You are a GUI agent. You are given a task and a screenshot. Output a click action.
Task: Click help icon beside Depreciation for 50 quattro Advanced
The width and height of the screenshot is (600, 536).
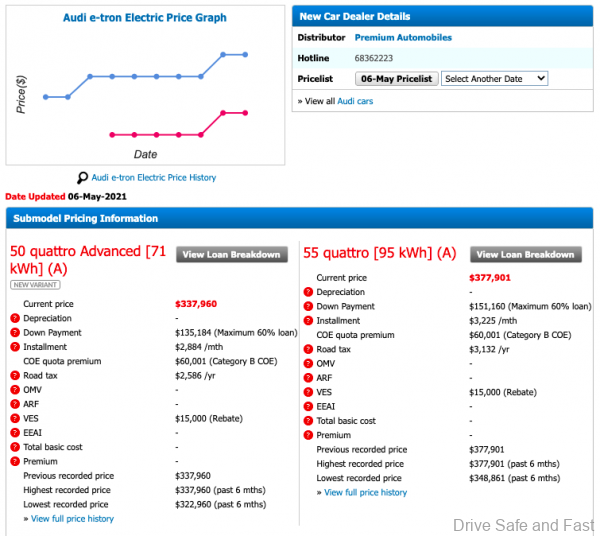(x=15, y=318)
